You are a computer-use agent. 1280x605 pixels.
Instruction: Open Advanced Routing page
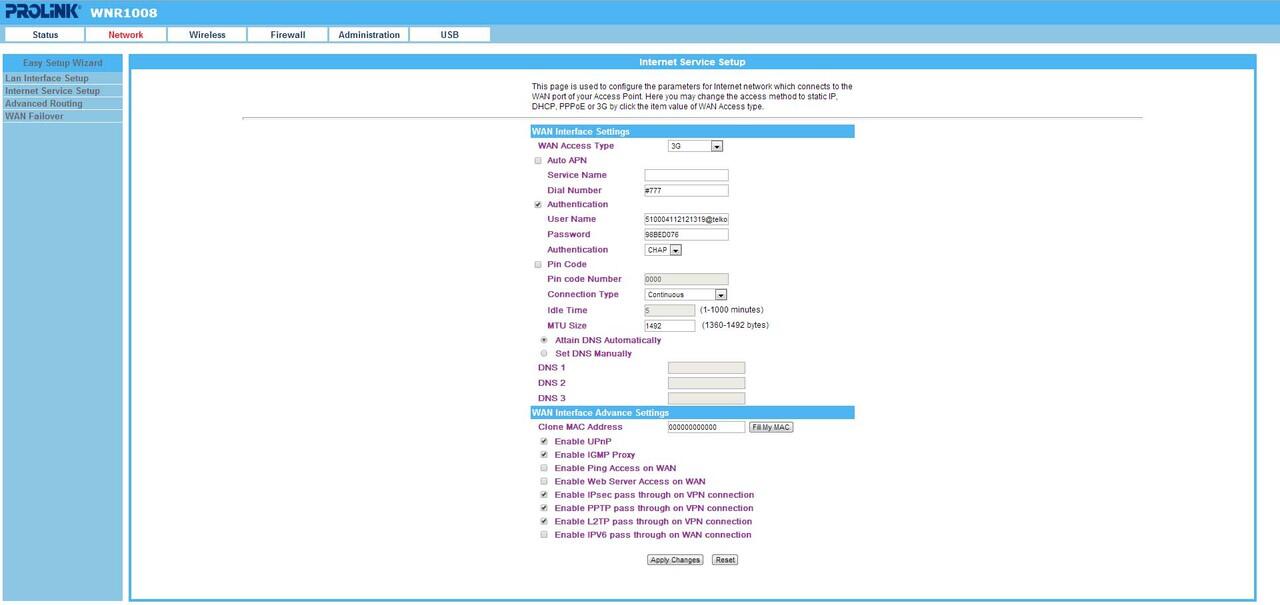click(x=44, y=104)
